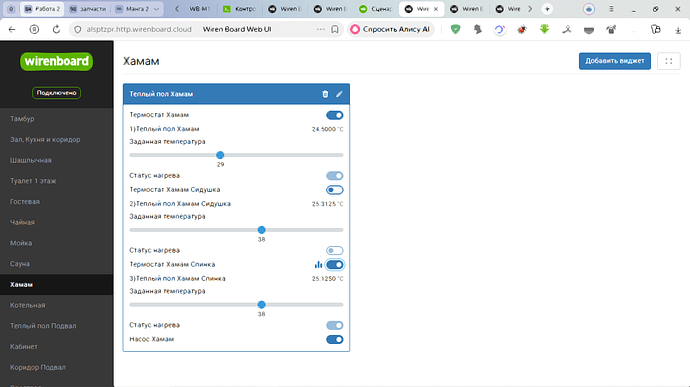Click the wirenboard logo

57,61
